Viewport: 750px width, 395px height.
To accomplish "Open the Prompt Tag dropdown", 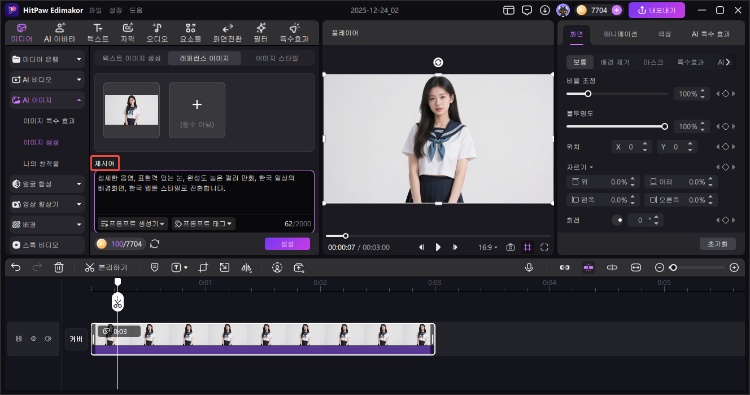I will 203,224.
